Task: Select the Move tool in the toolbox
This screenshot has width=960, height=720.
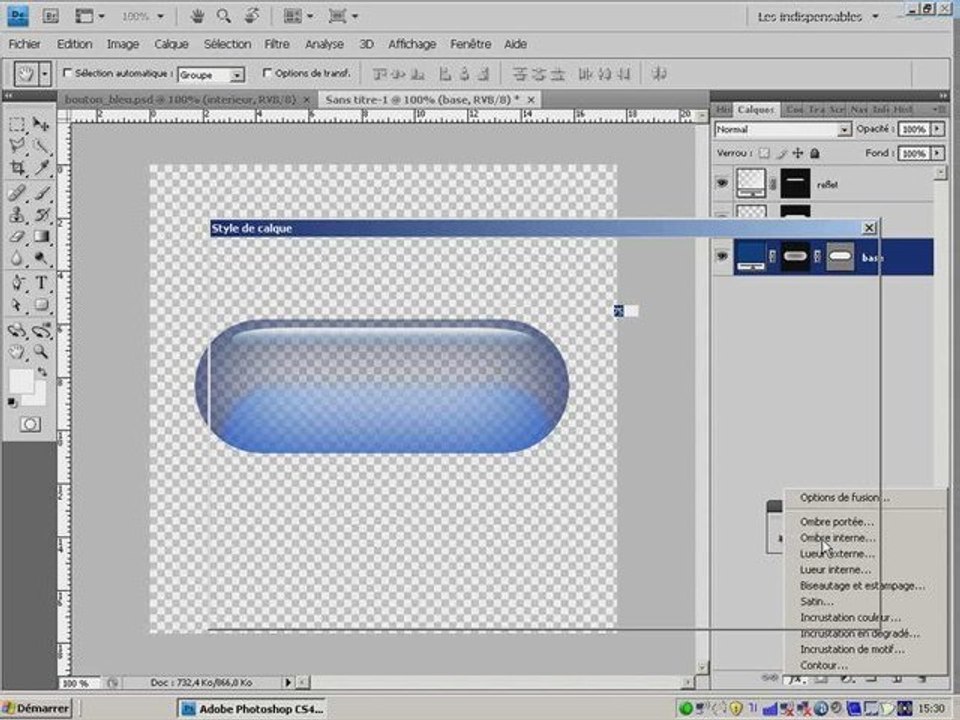Action: click(41, 125)
